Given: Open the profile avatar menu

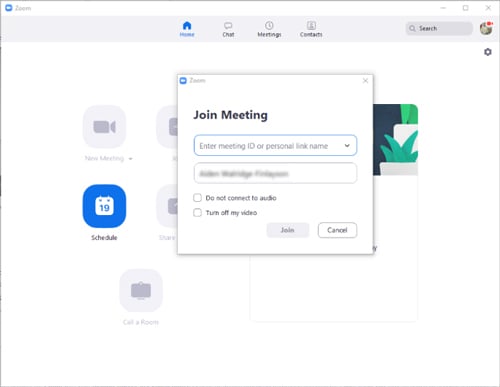Looking at the screenshot, I should 486,28.
